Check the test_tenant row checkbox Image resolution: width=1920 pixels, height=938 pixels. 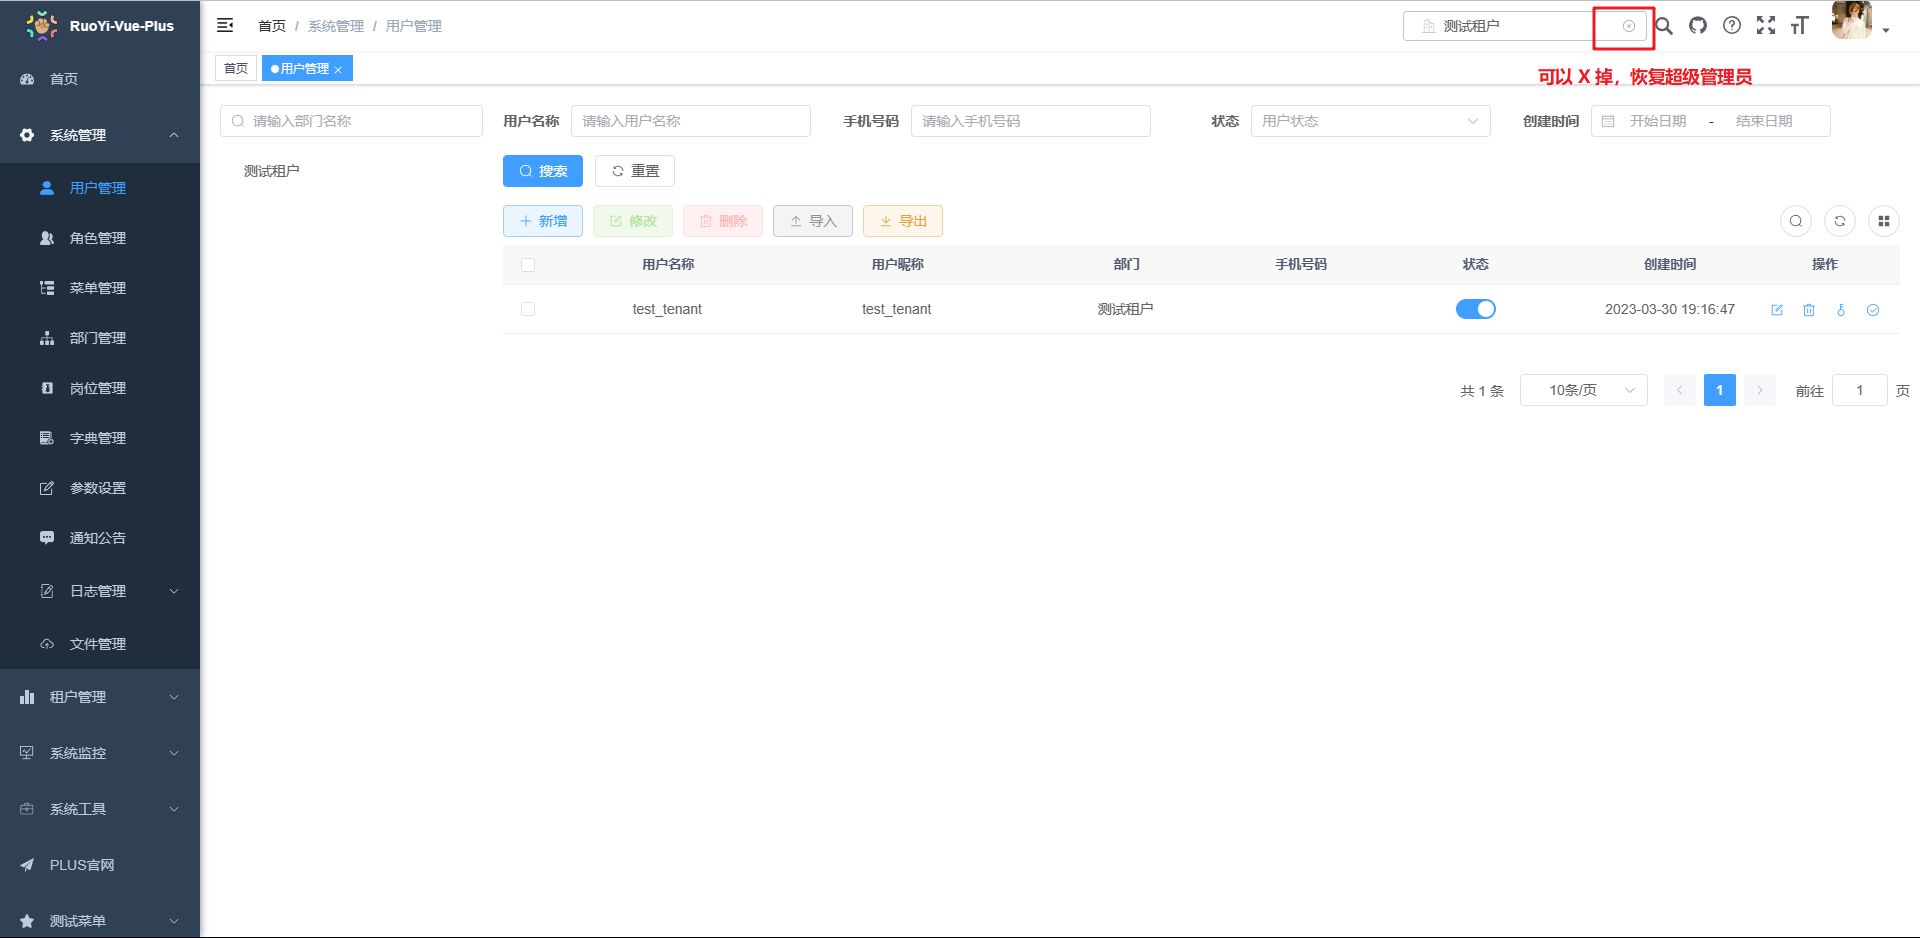click(528, 309)
